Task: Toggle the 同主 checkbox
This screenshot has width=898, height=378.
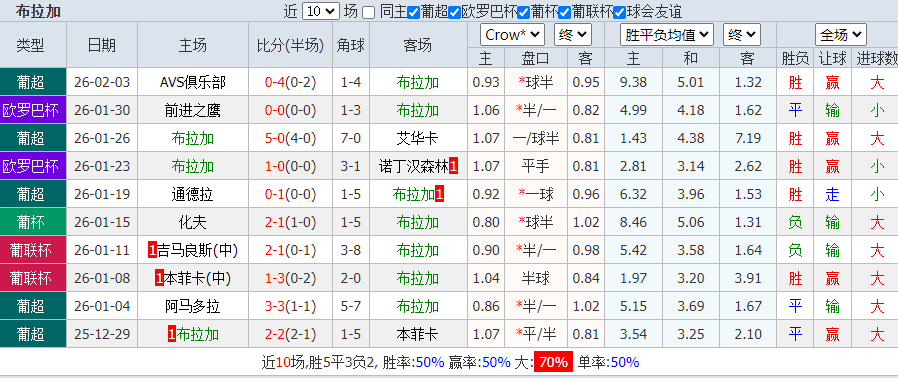Action: 369,12
